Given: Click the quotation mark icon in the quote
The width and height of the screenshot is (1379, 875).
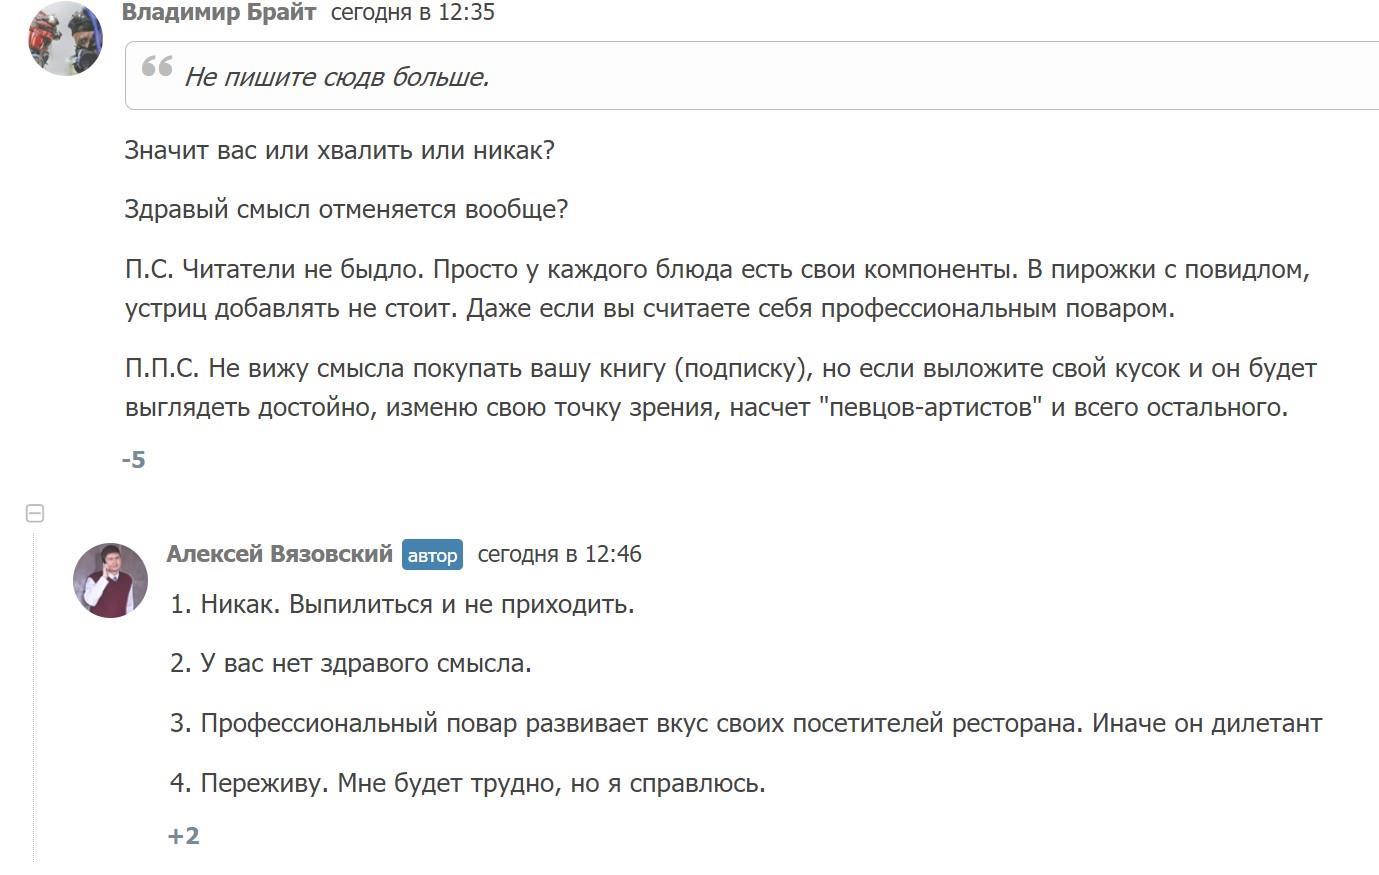Looking at the screenshot, I should pos(157,67).
